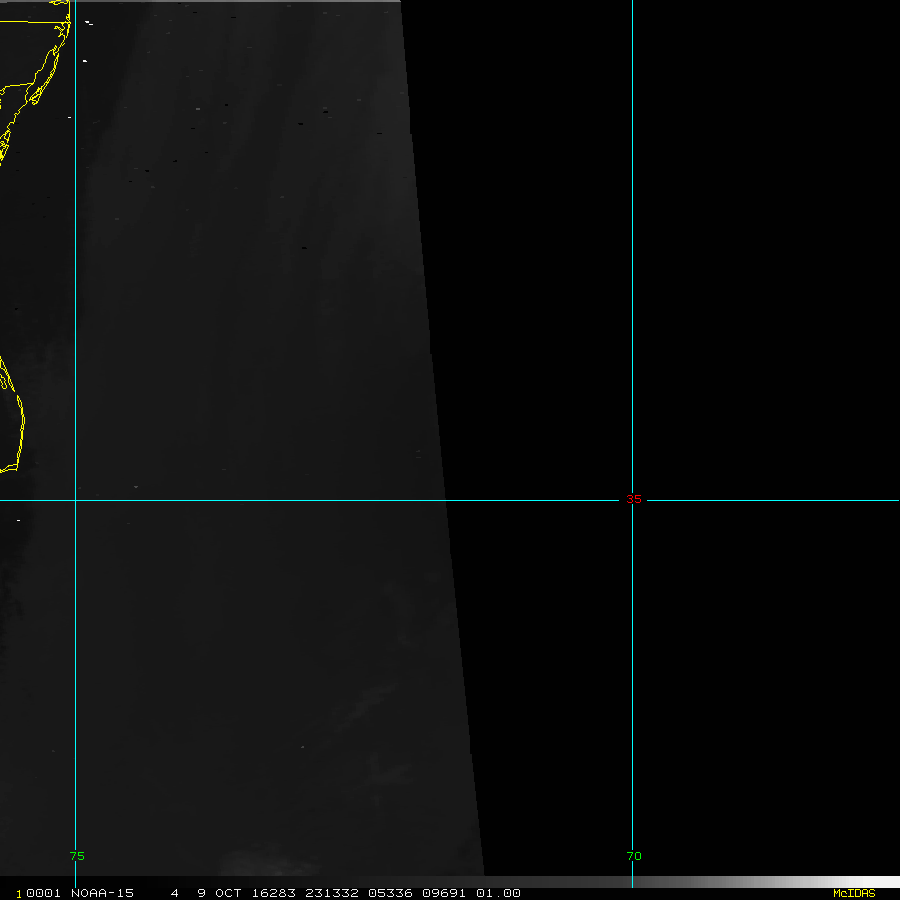
Task: Click the green 70 longitude label
Action: click(634, 856)
